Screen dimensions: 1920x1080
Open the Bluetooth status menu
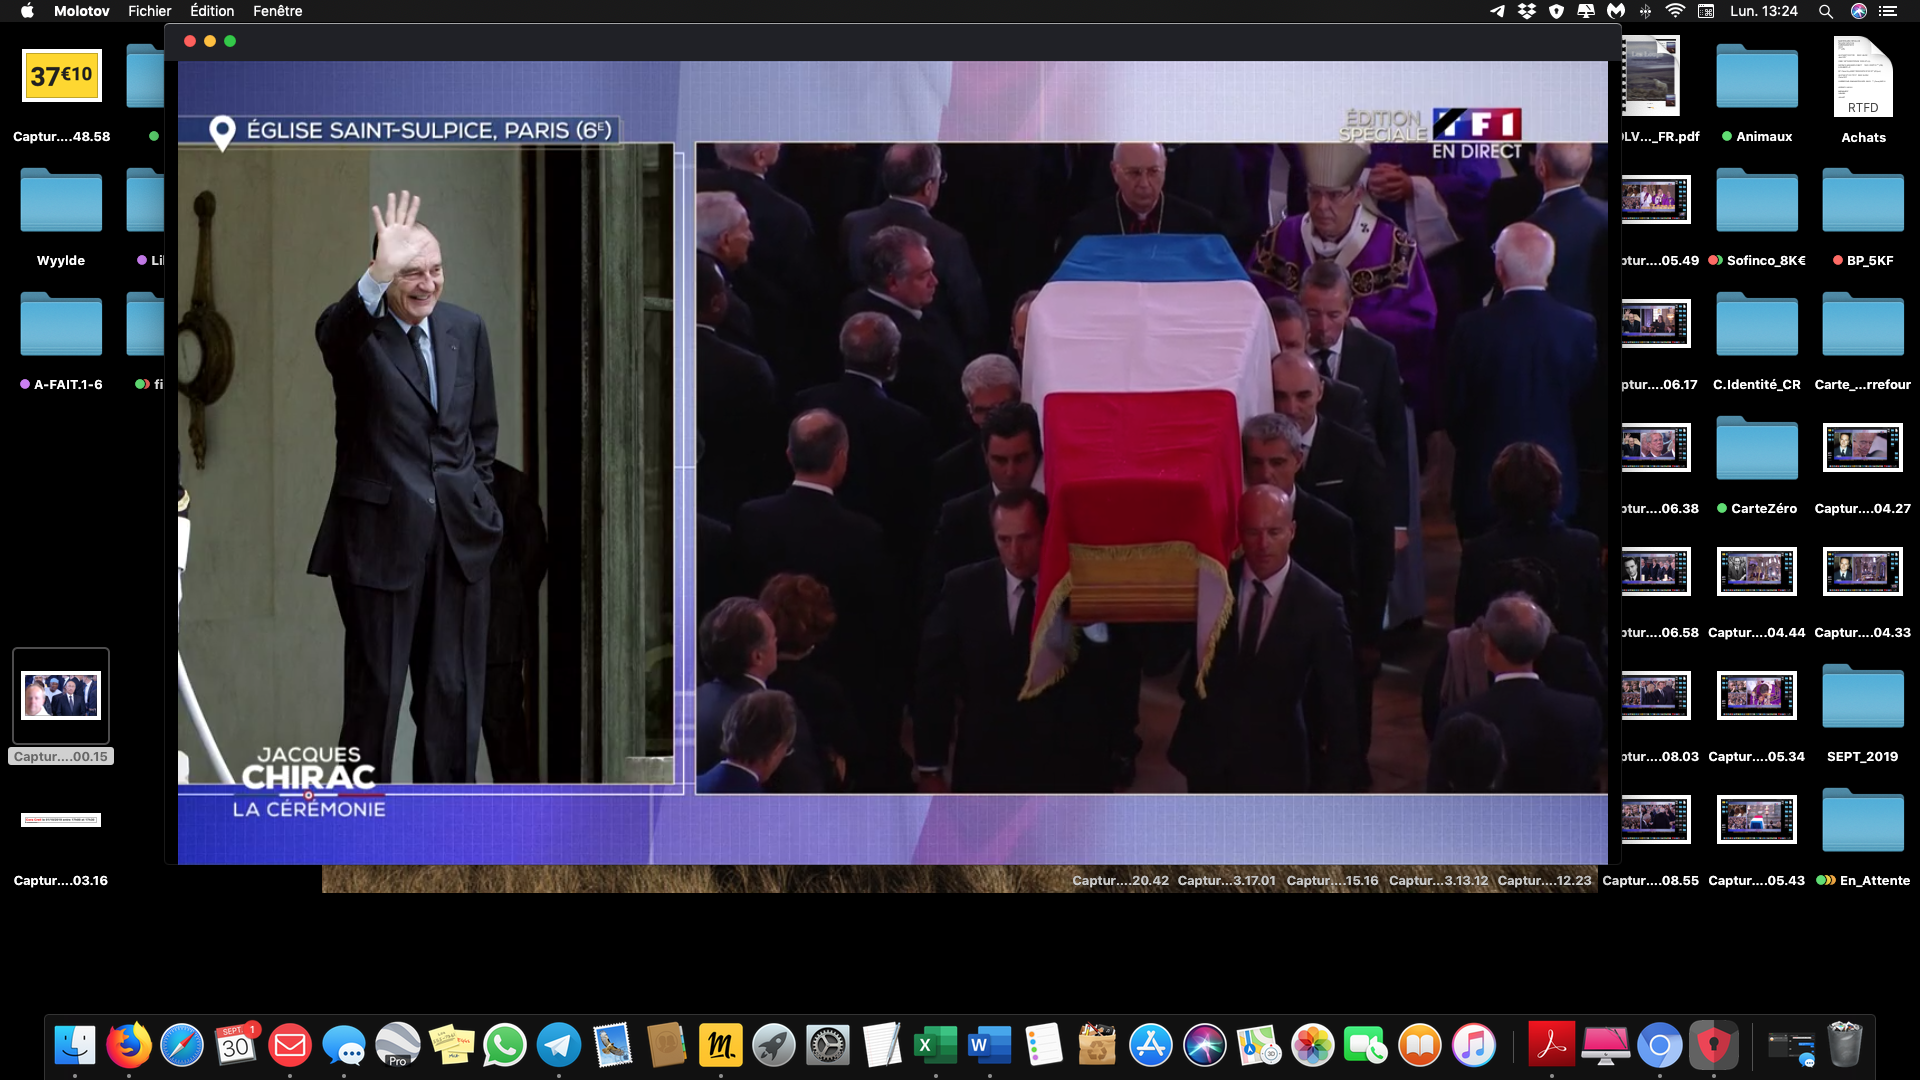[1645, 11]
